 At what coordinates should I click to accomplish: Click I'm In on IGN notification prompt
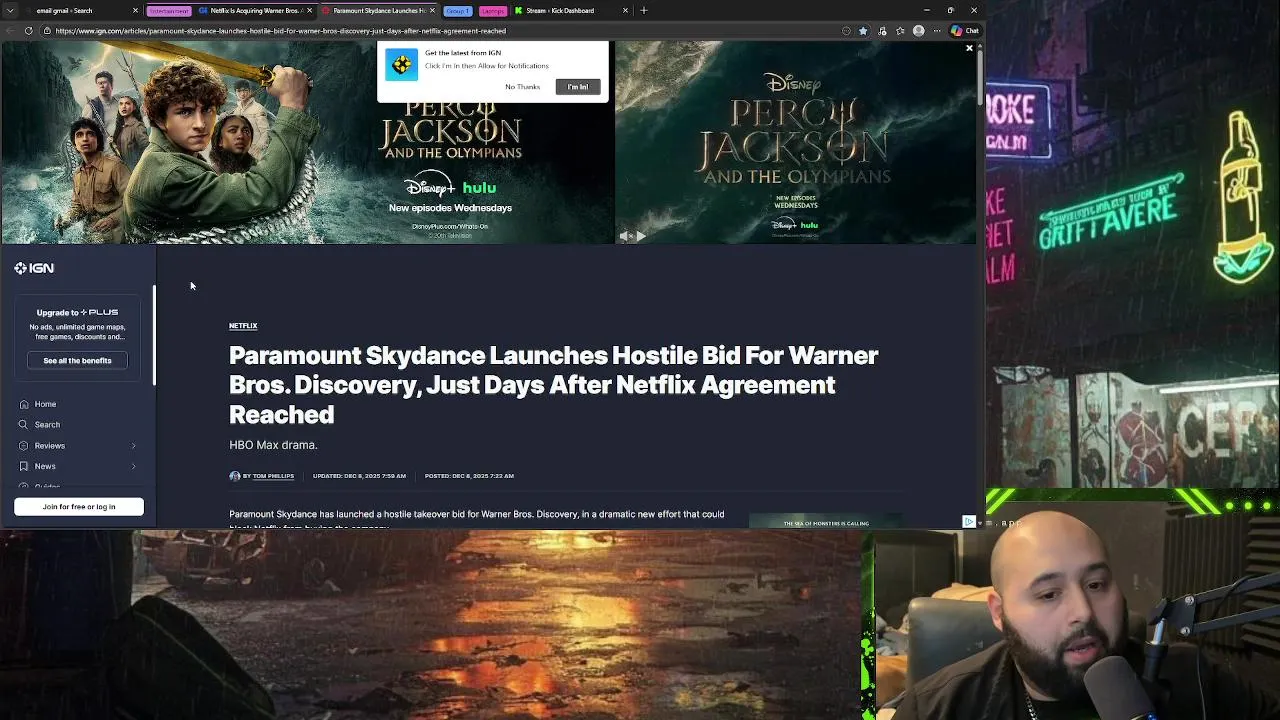(578, 87)
